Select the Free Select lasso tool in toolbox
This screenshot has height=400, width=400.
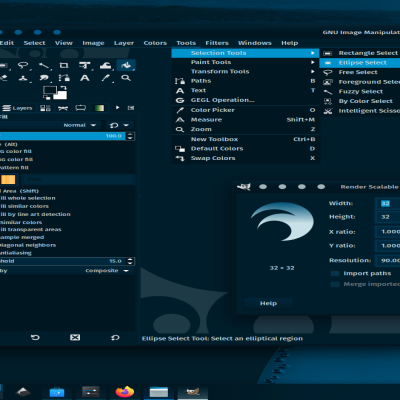coord(23,66)
